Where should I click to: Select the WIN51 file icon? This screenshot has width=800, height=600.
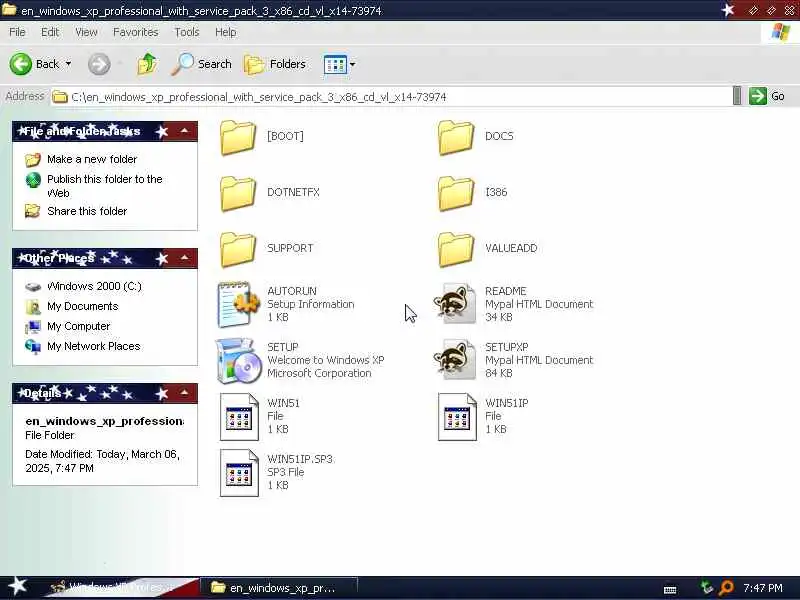click(x=239, y=417)
